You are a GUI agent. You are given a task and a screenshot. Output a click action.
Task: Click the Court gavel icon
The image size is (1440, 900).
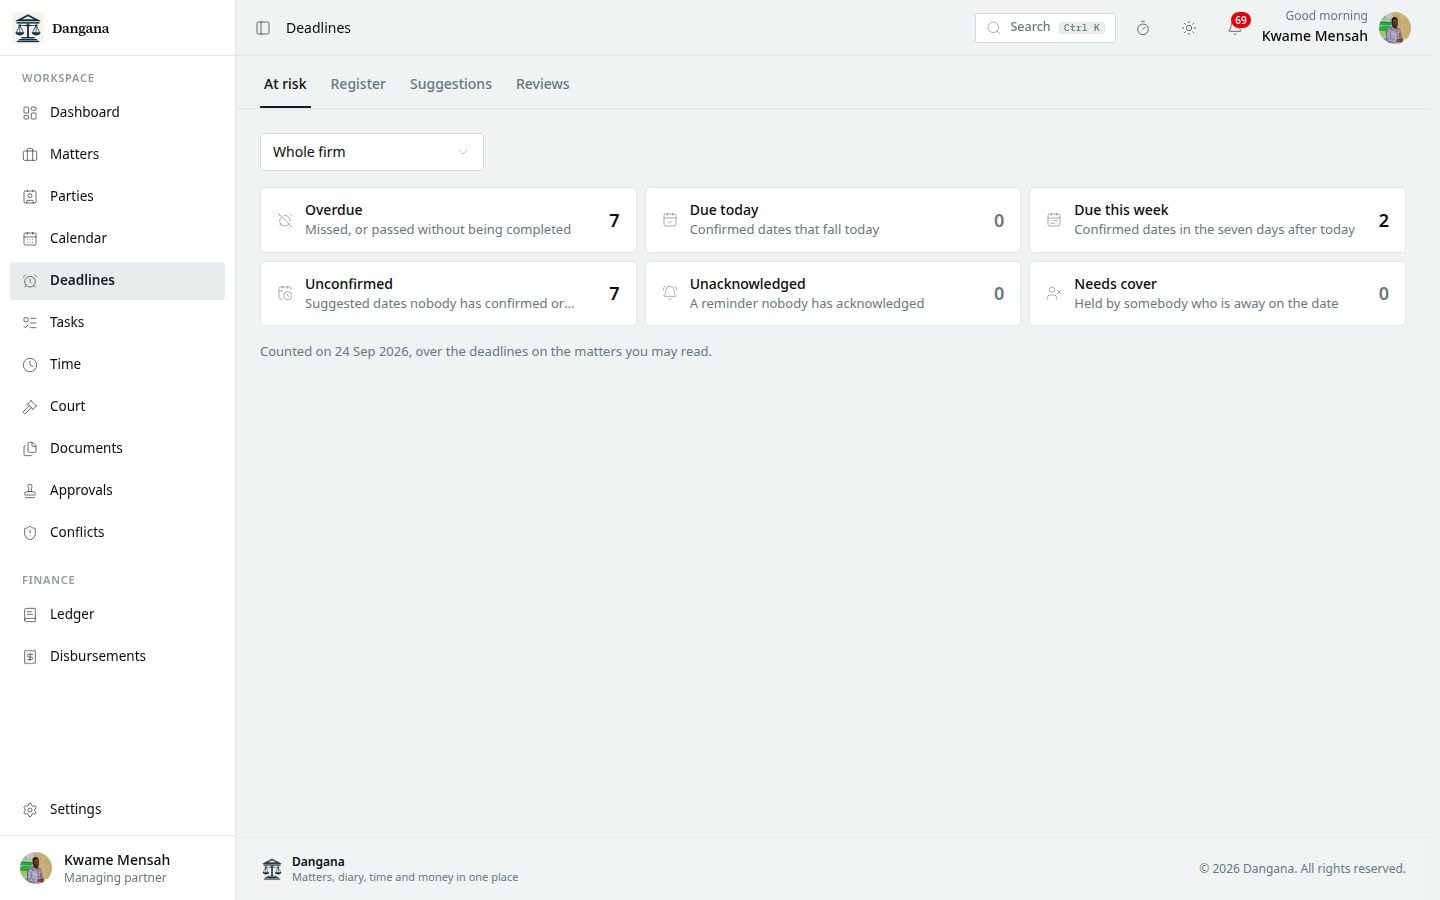coord(30,407)
